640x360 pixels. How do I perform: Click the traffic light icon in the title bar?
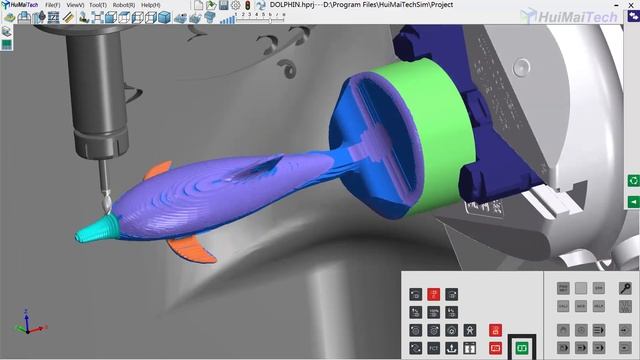pyautogui.click(x=247, y=5)
